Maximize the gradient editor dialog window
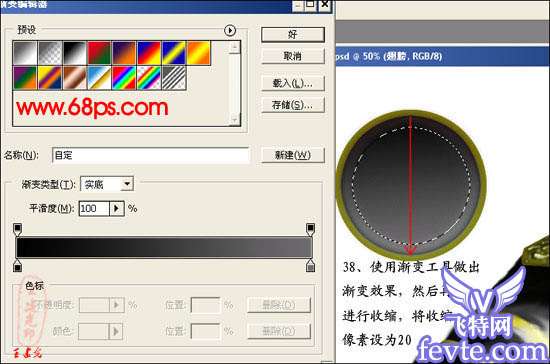Image resolution: width=550 pixels, height=364 pixels. [311, 5]
